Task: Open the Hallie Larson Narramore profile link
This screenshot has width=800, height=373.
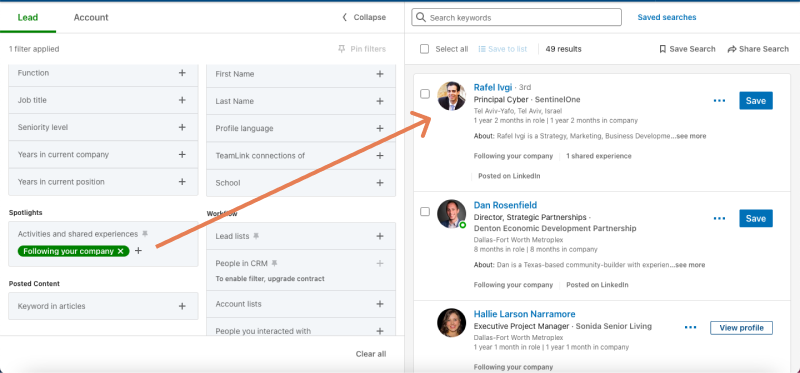Action: click(x=524, y=314)
